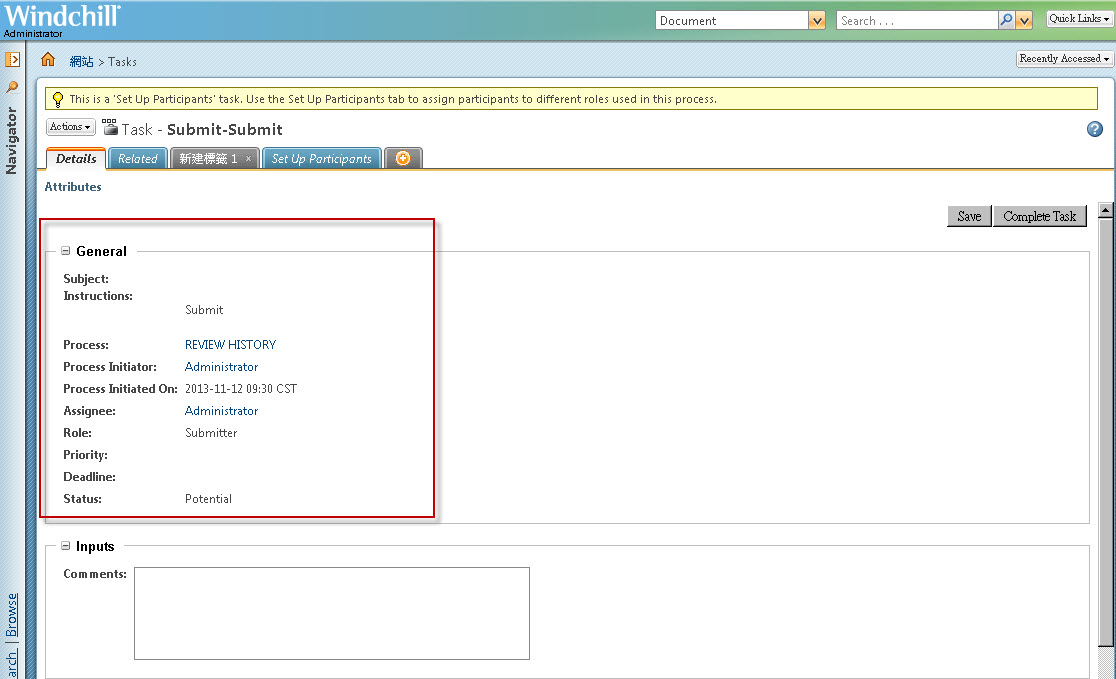Screen dimensions: 1116x679
Task: Collapse the Inputs section
Action: (x=65, y=546)
